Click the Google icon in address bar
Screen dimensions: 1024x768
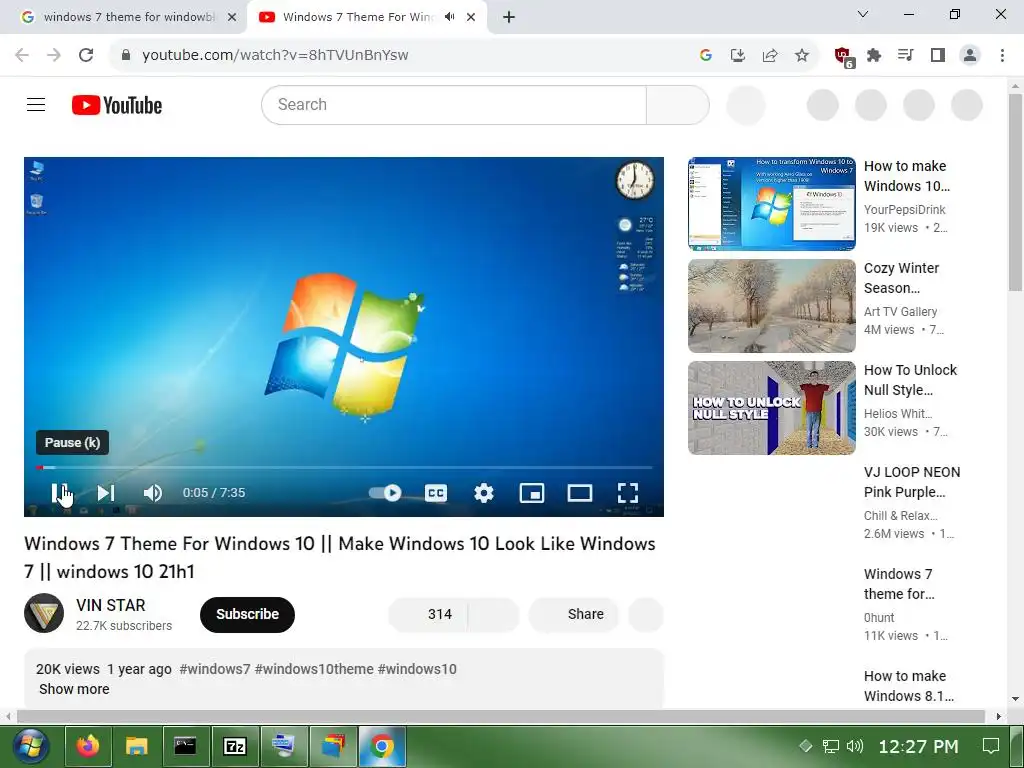pos(705,56)
